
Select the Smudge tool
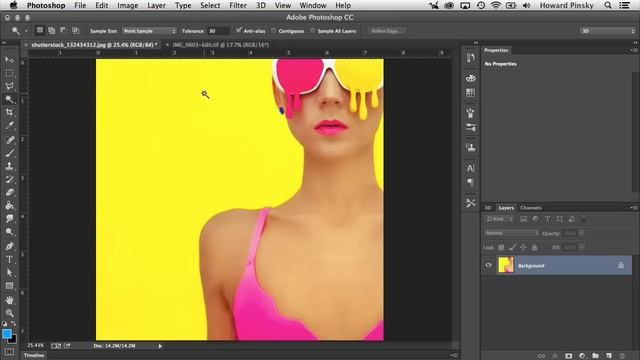pyautogui.click(x=9, y=218)
